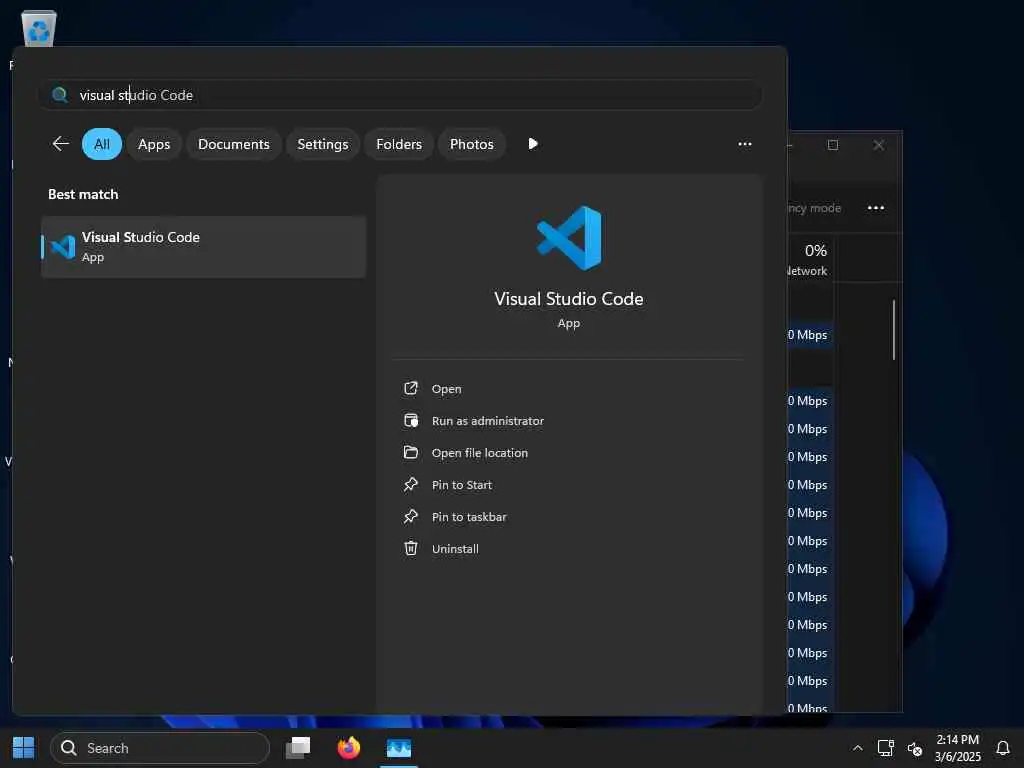Click the Pin to Start pin icon
The height and width of the screenshot is (768, 1024).
click(x=411, y=484)
